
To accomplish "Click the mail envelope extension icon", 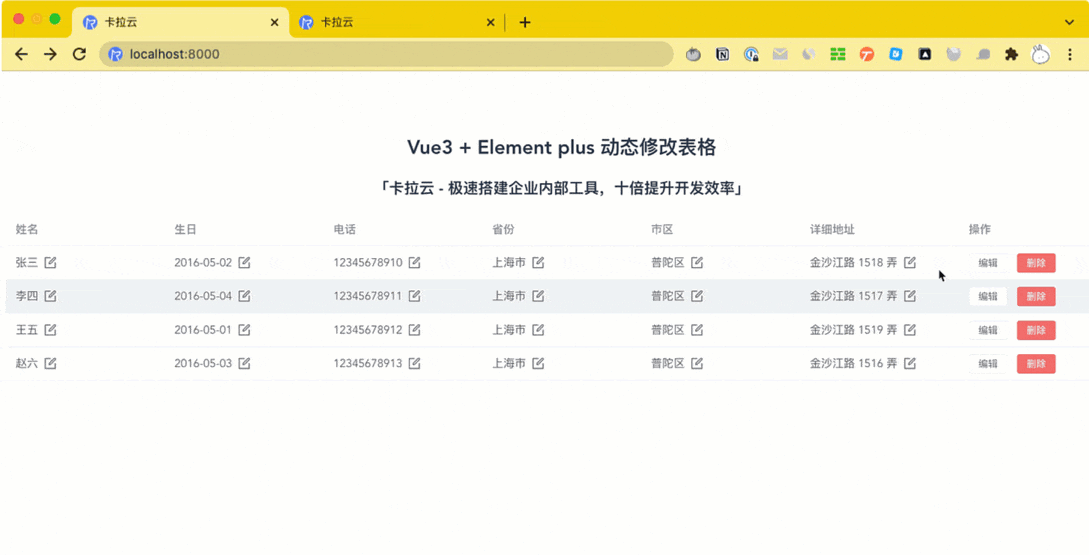I will click(780, 54).
